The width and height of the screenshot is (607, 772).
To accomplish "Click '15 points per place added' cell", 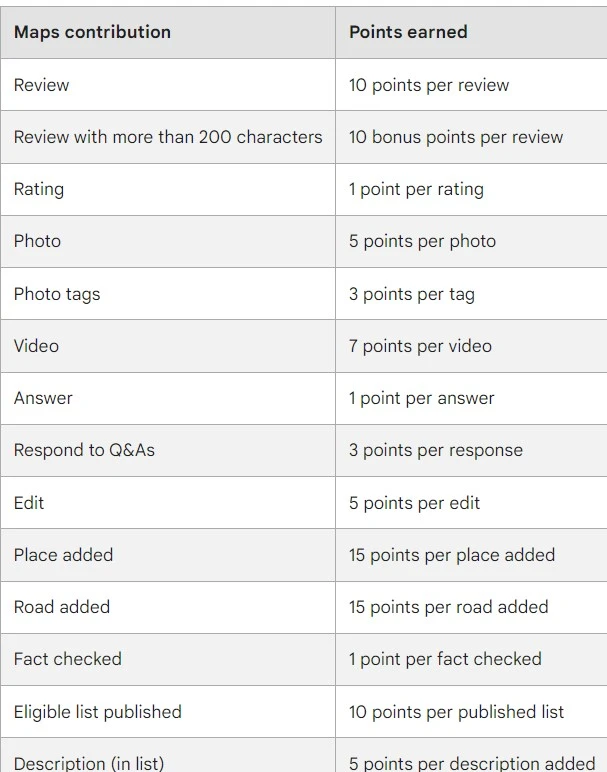I will coord(471,555).
